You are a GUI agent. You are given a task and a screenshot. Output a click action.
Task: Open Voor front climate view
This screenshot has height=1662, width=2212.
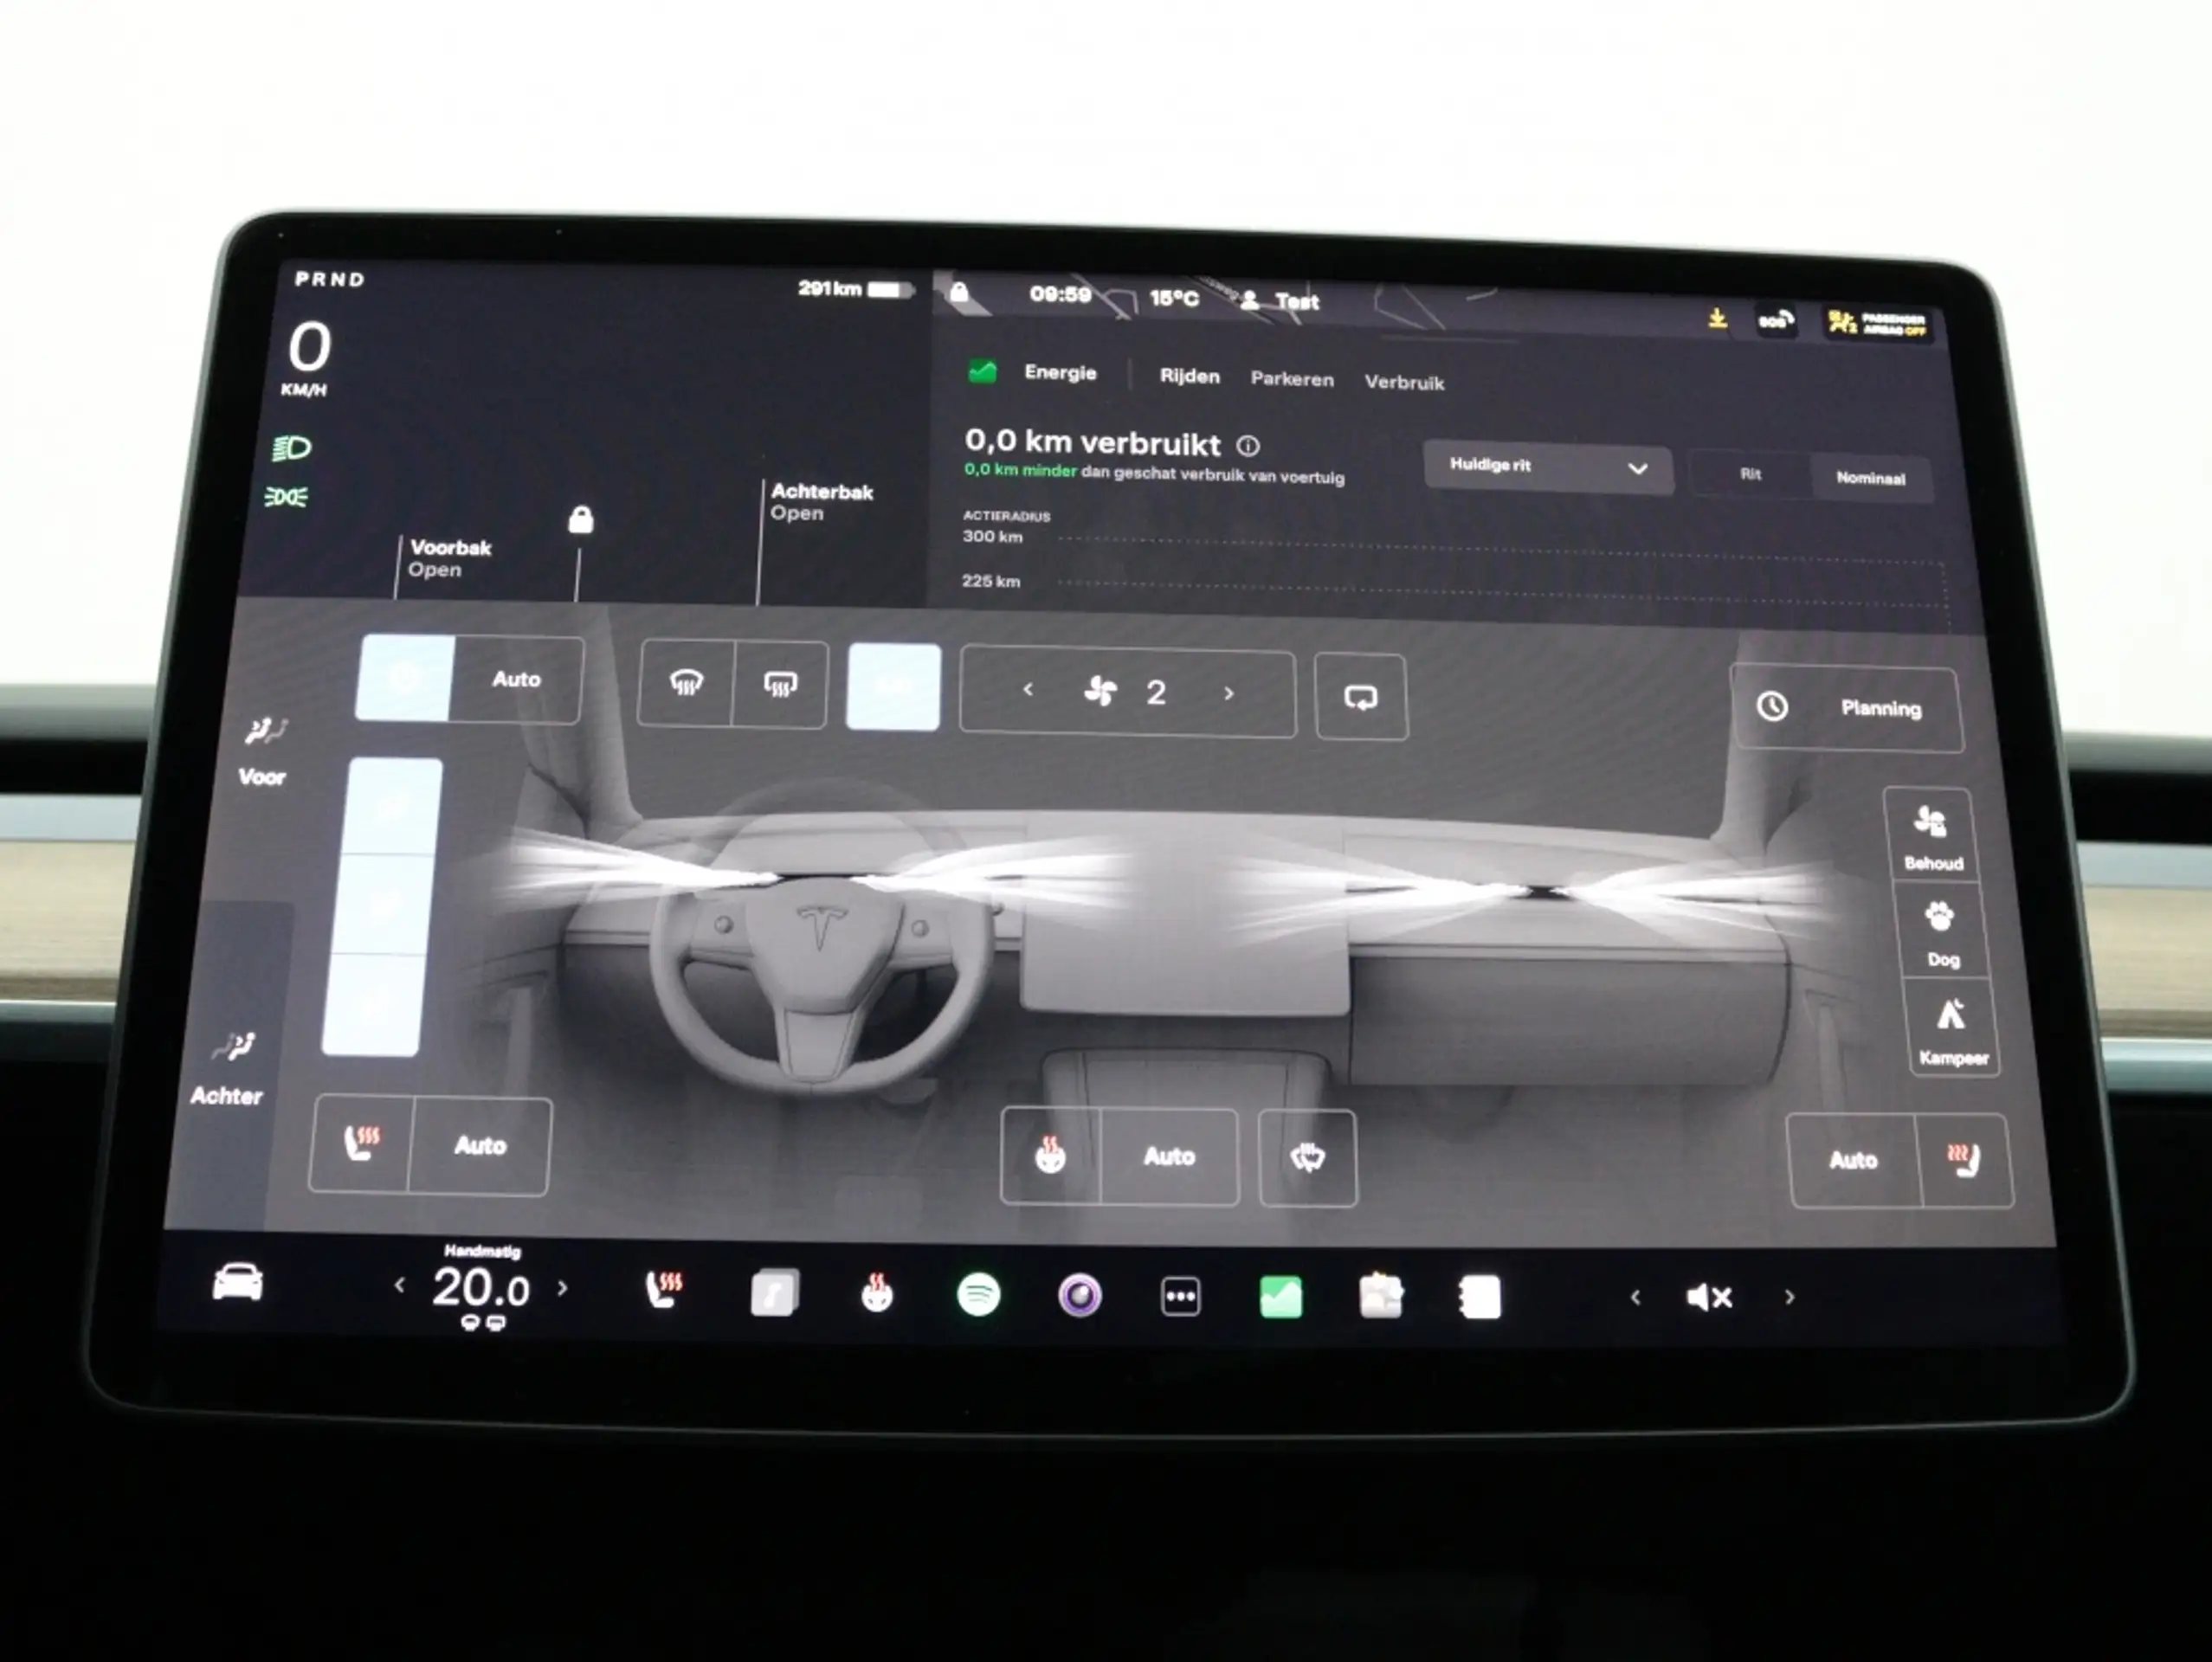click(264, 750)
